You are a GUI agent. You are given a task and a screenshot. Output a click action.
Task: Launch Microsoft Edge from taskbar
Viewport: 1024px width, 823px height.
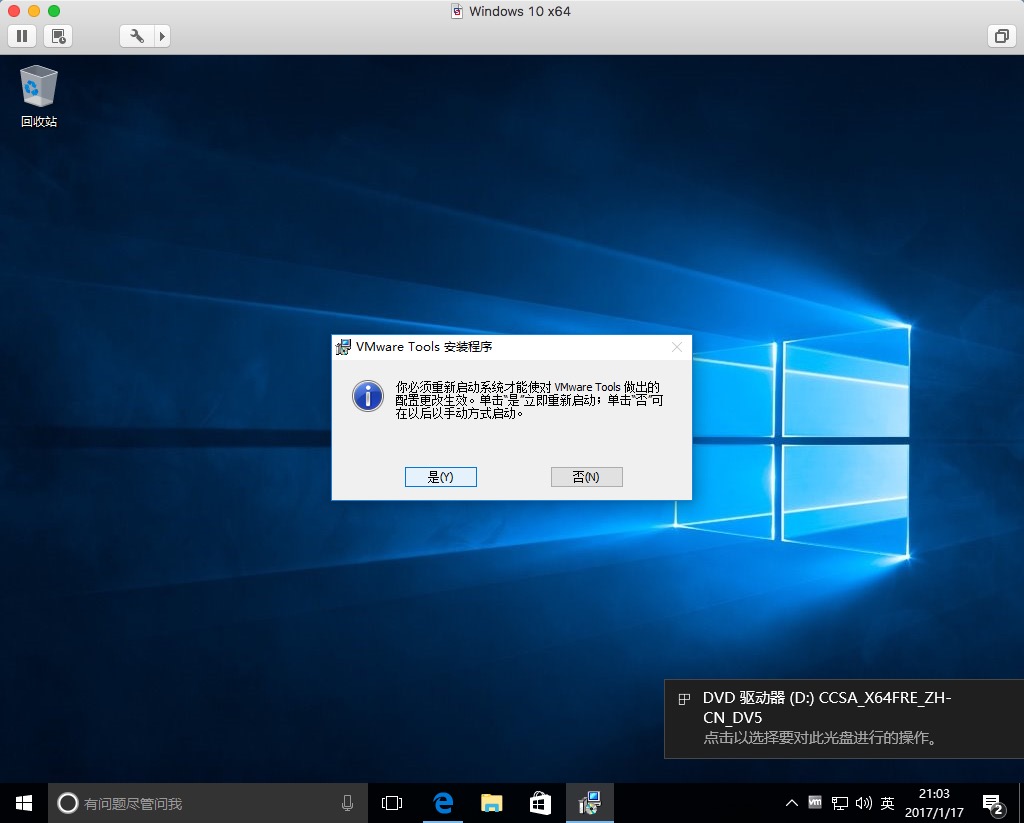pos(443,803)
